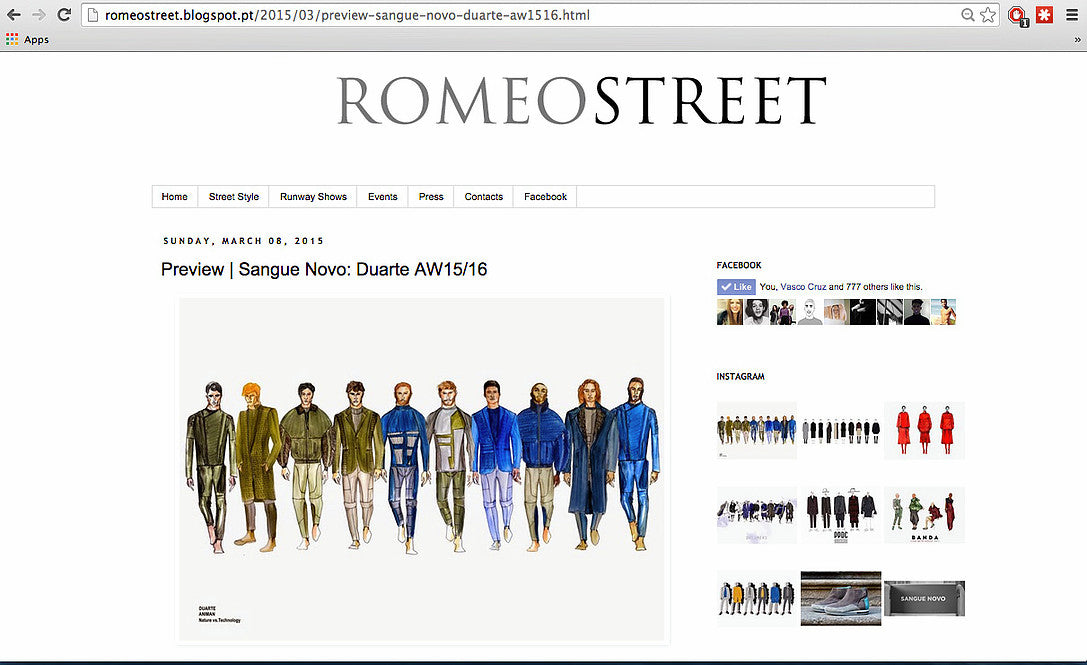This screenshot has width=1087, height=665.
Task: Click the browser forward arrow
Action: (x=39, y=15)
